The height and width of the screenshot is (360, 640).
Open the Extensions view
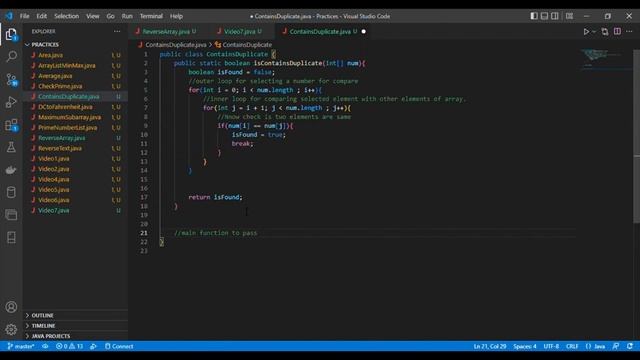[x=11, y=125]
